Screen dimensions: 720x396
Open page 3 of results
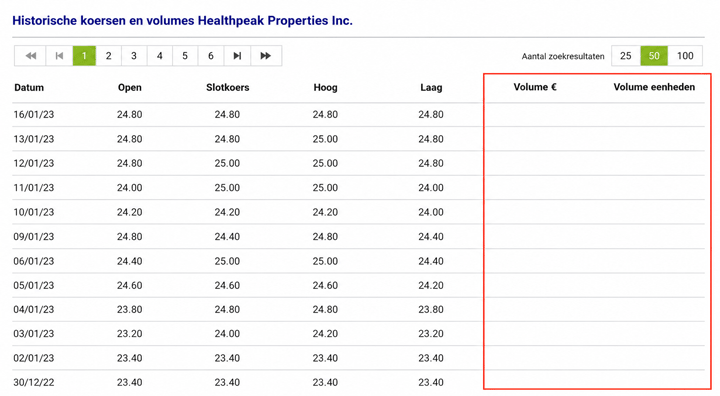pyautogui.click(x=134, y=56)
